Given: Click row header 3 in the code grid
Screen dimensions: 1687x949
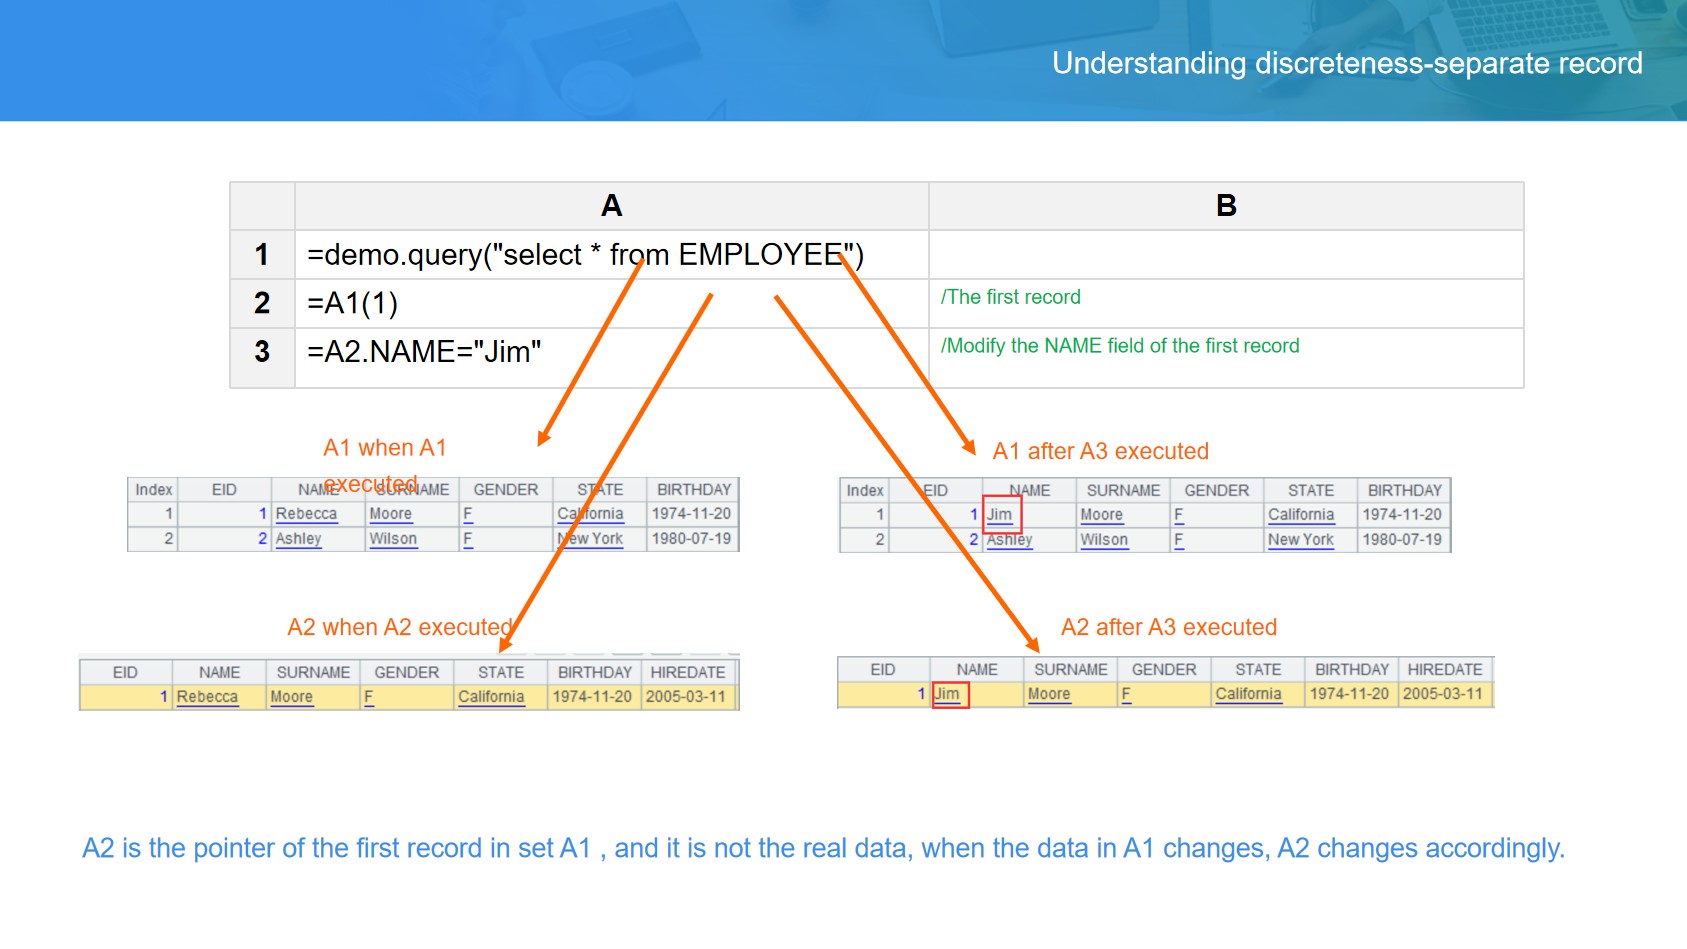Looking at the screenshot, I should coord(262,352).
